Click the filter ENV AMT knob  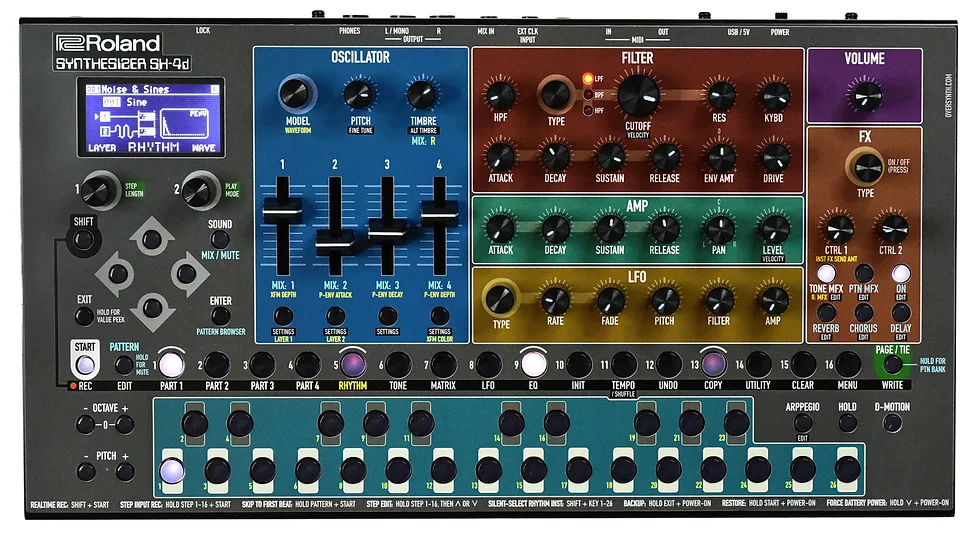tap(719, 156)
